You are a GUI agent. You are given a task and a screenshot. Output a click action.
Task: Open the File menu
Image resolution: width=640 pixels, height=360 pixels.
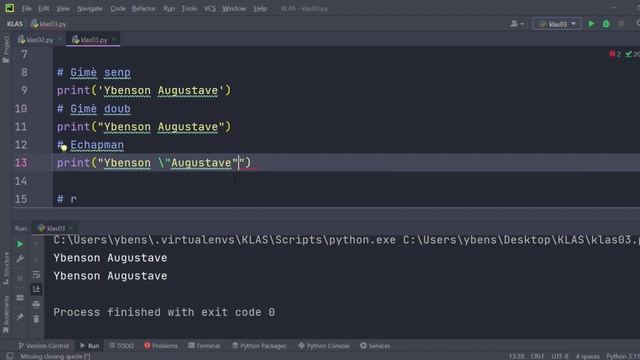pyautogui.click(x=27, y=9)
